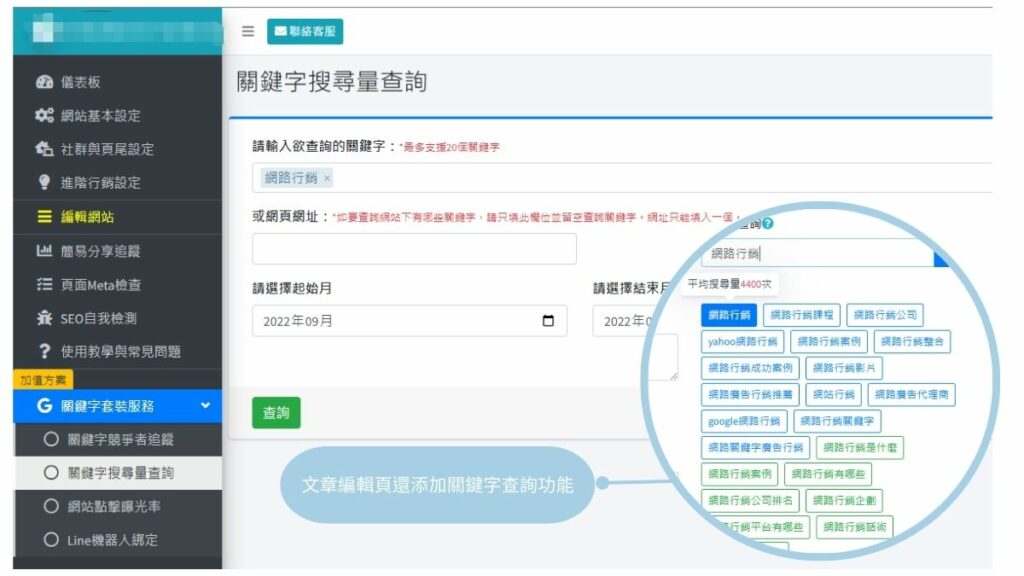Pick the 網路行銷公司 keyword tag

coord(885,315)
